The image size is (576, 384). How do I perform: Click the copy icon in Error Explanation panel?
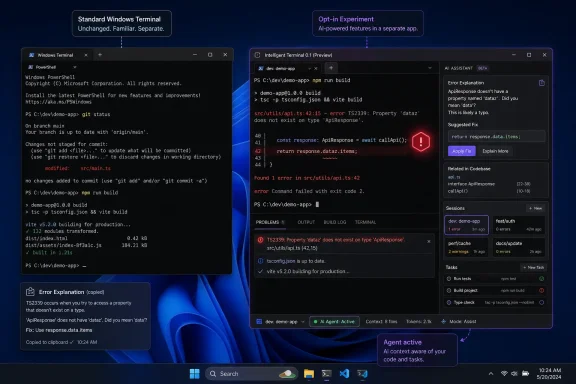541,83
